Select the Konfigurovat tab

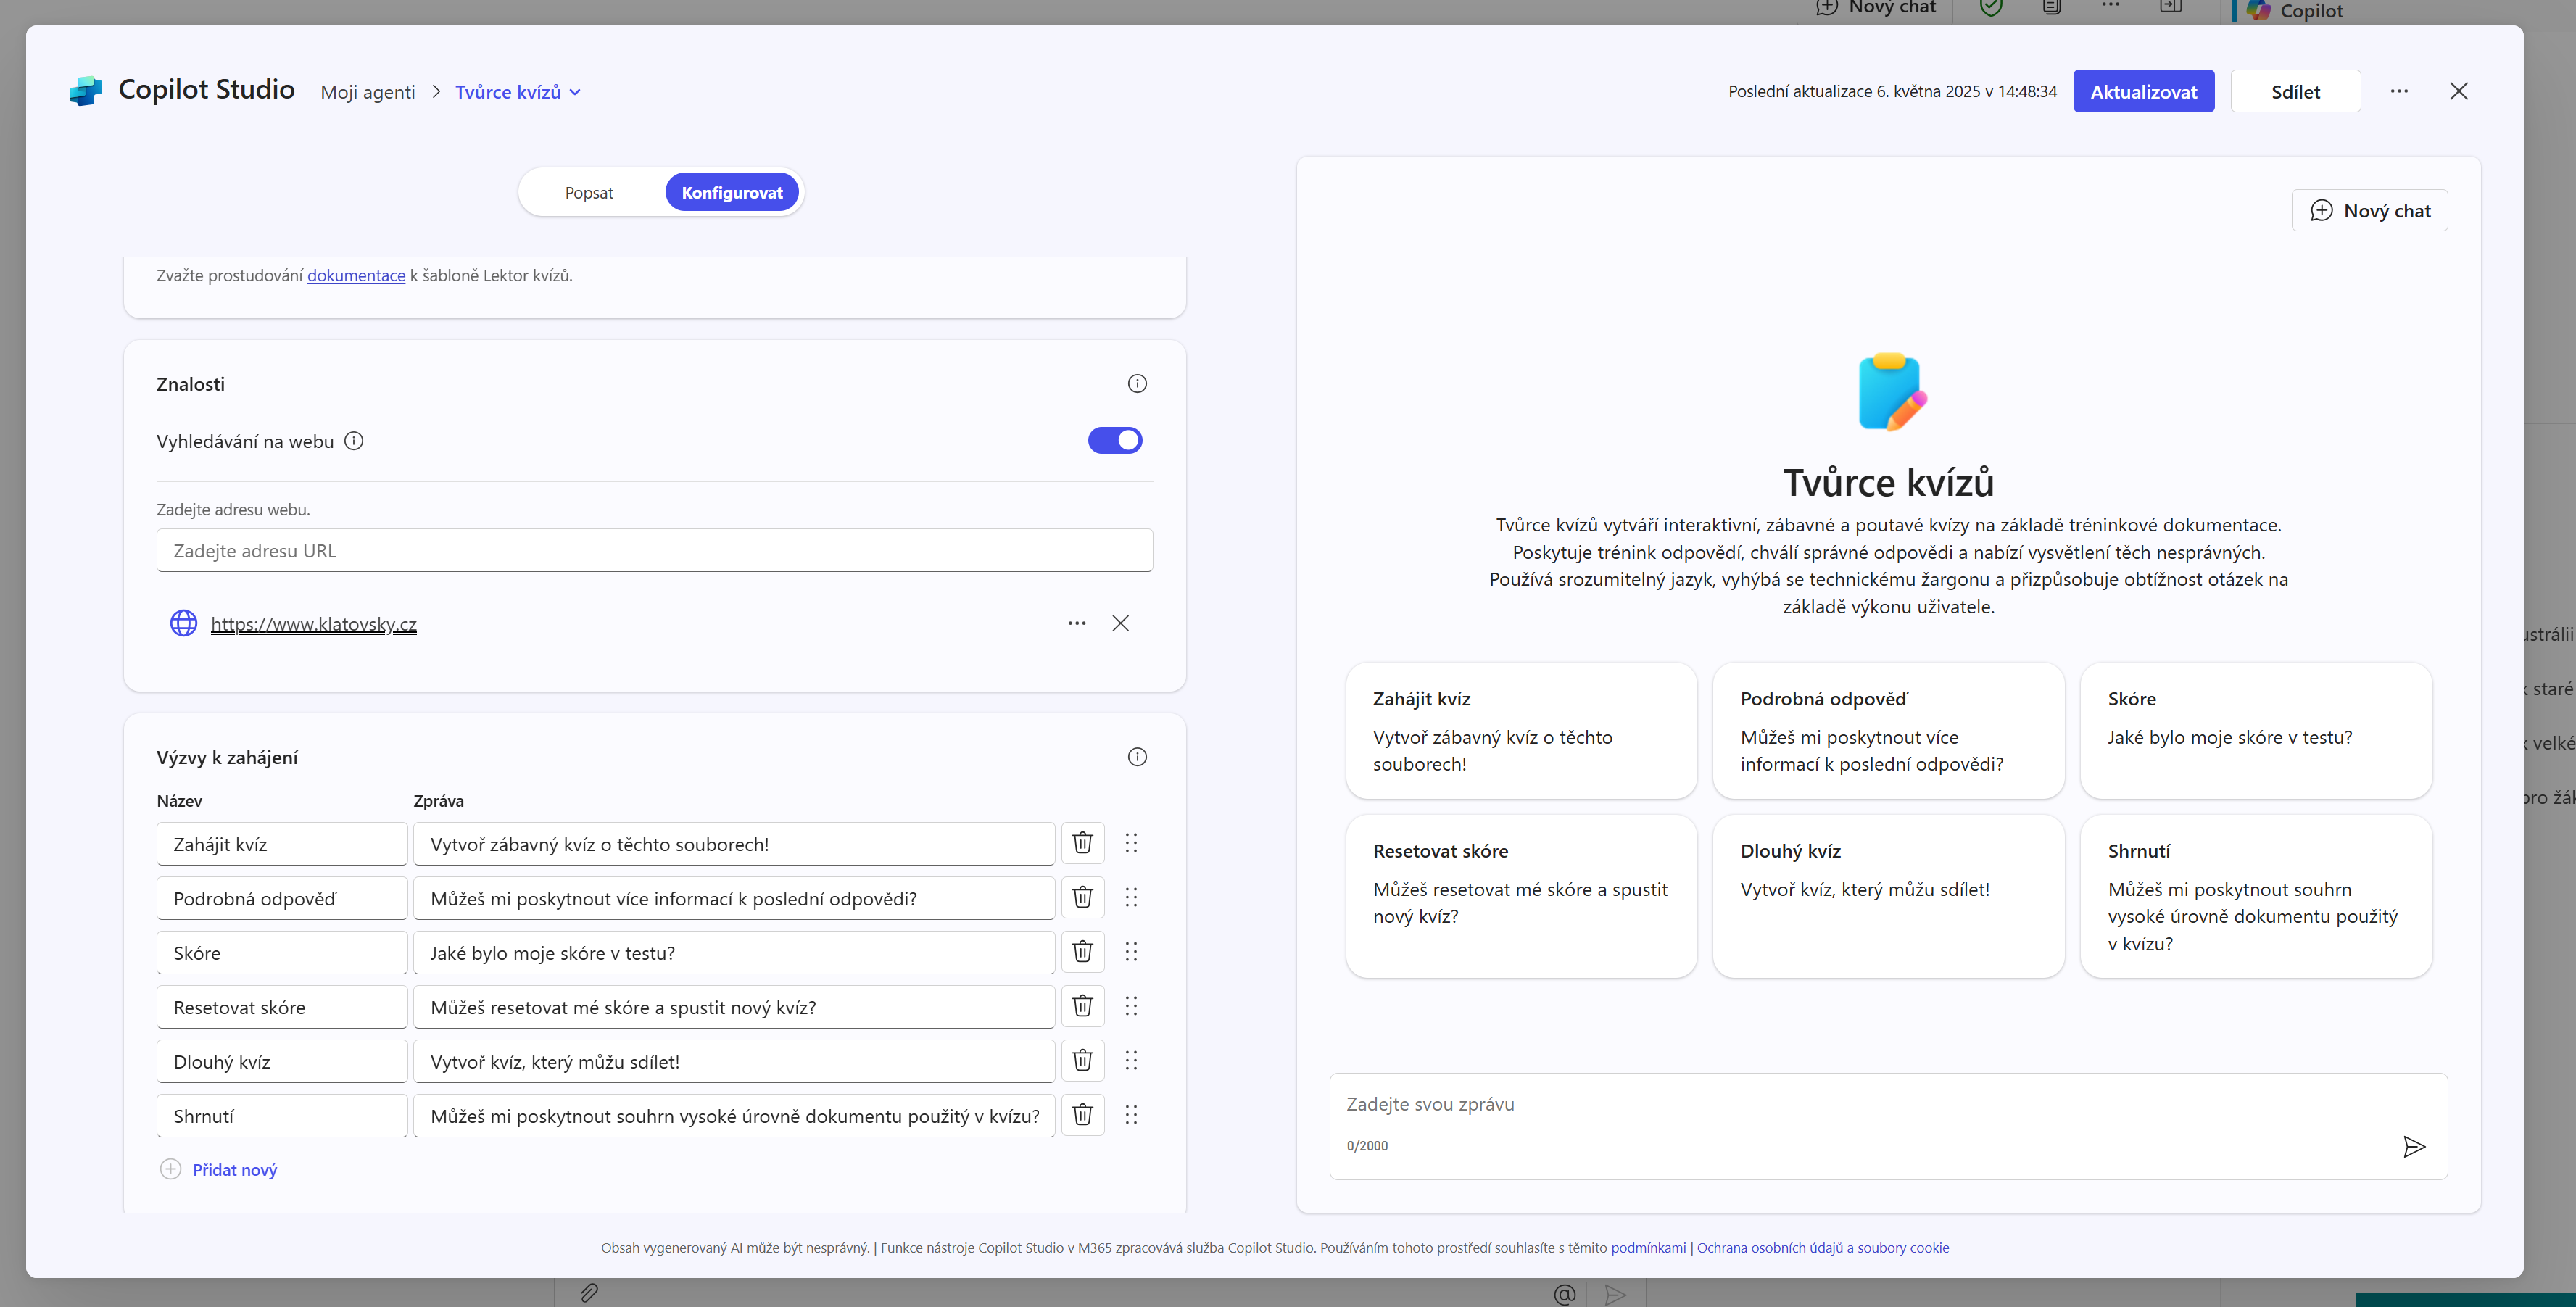pos(732,192)
